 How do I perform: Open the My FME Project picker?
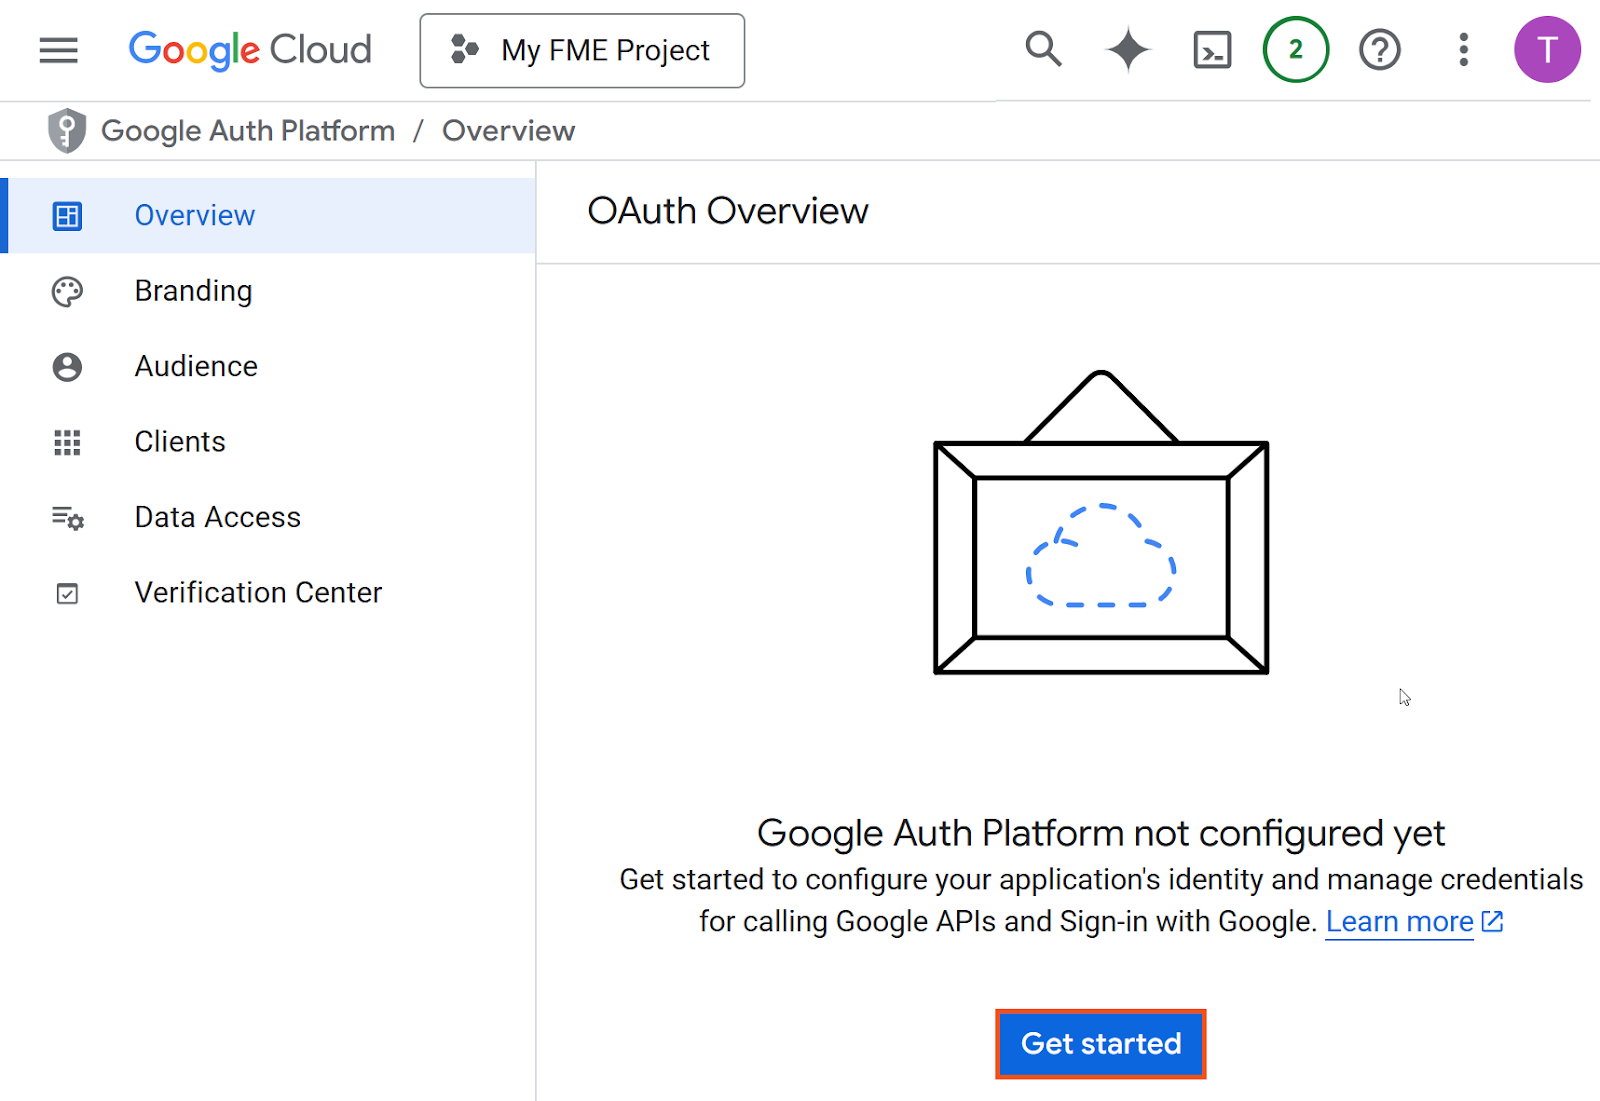[x=582, y=50]
